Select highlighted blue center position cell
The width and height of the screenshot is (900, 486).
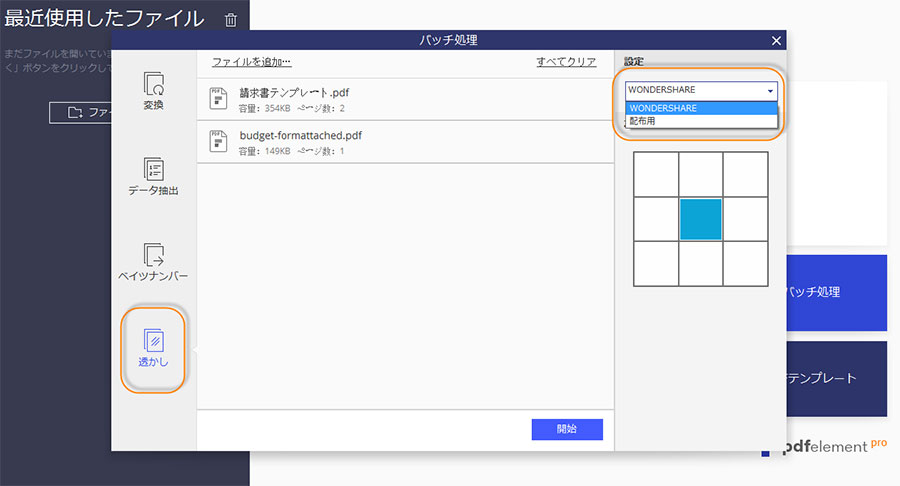coord(701,219)
